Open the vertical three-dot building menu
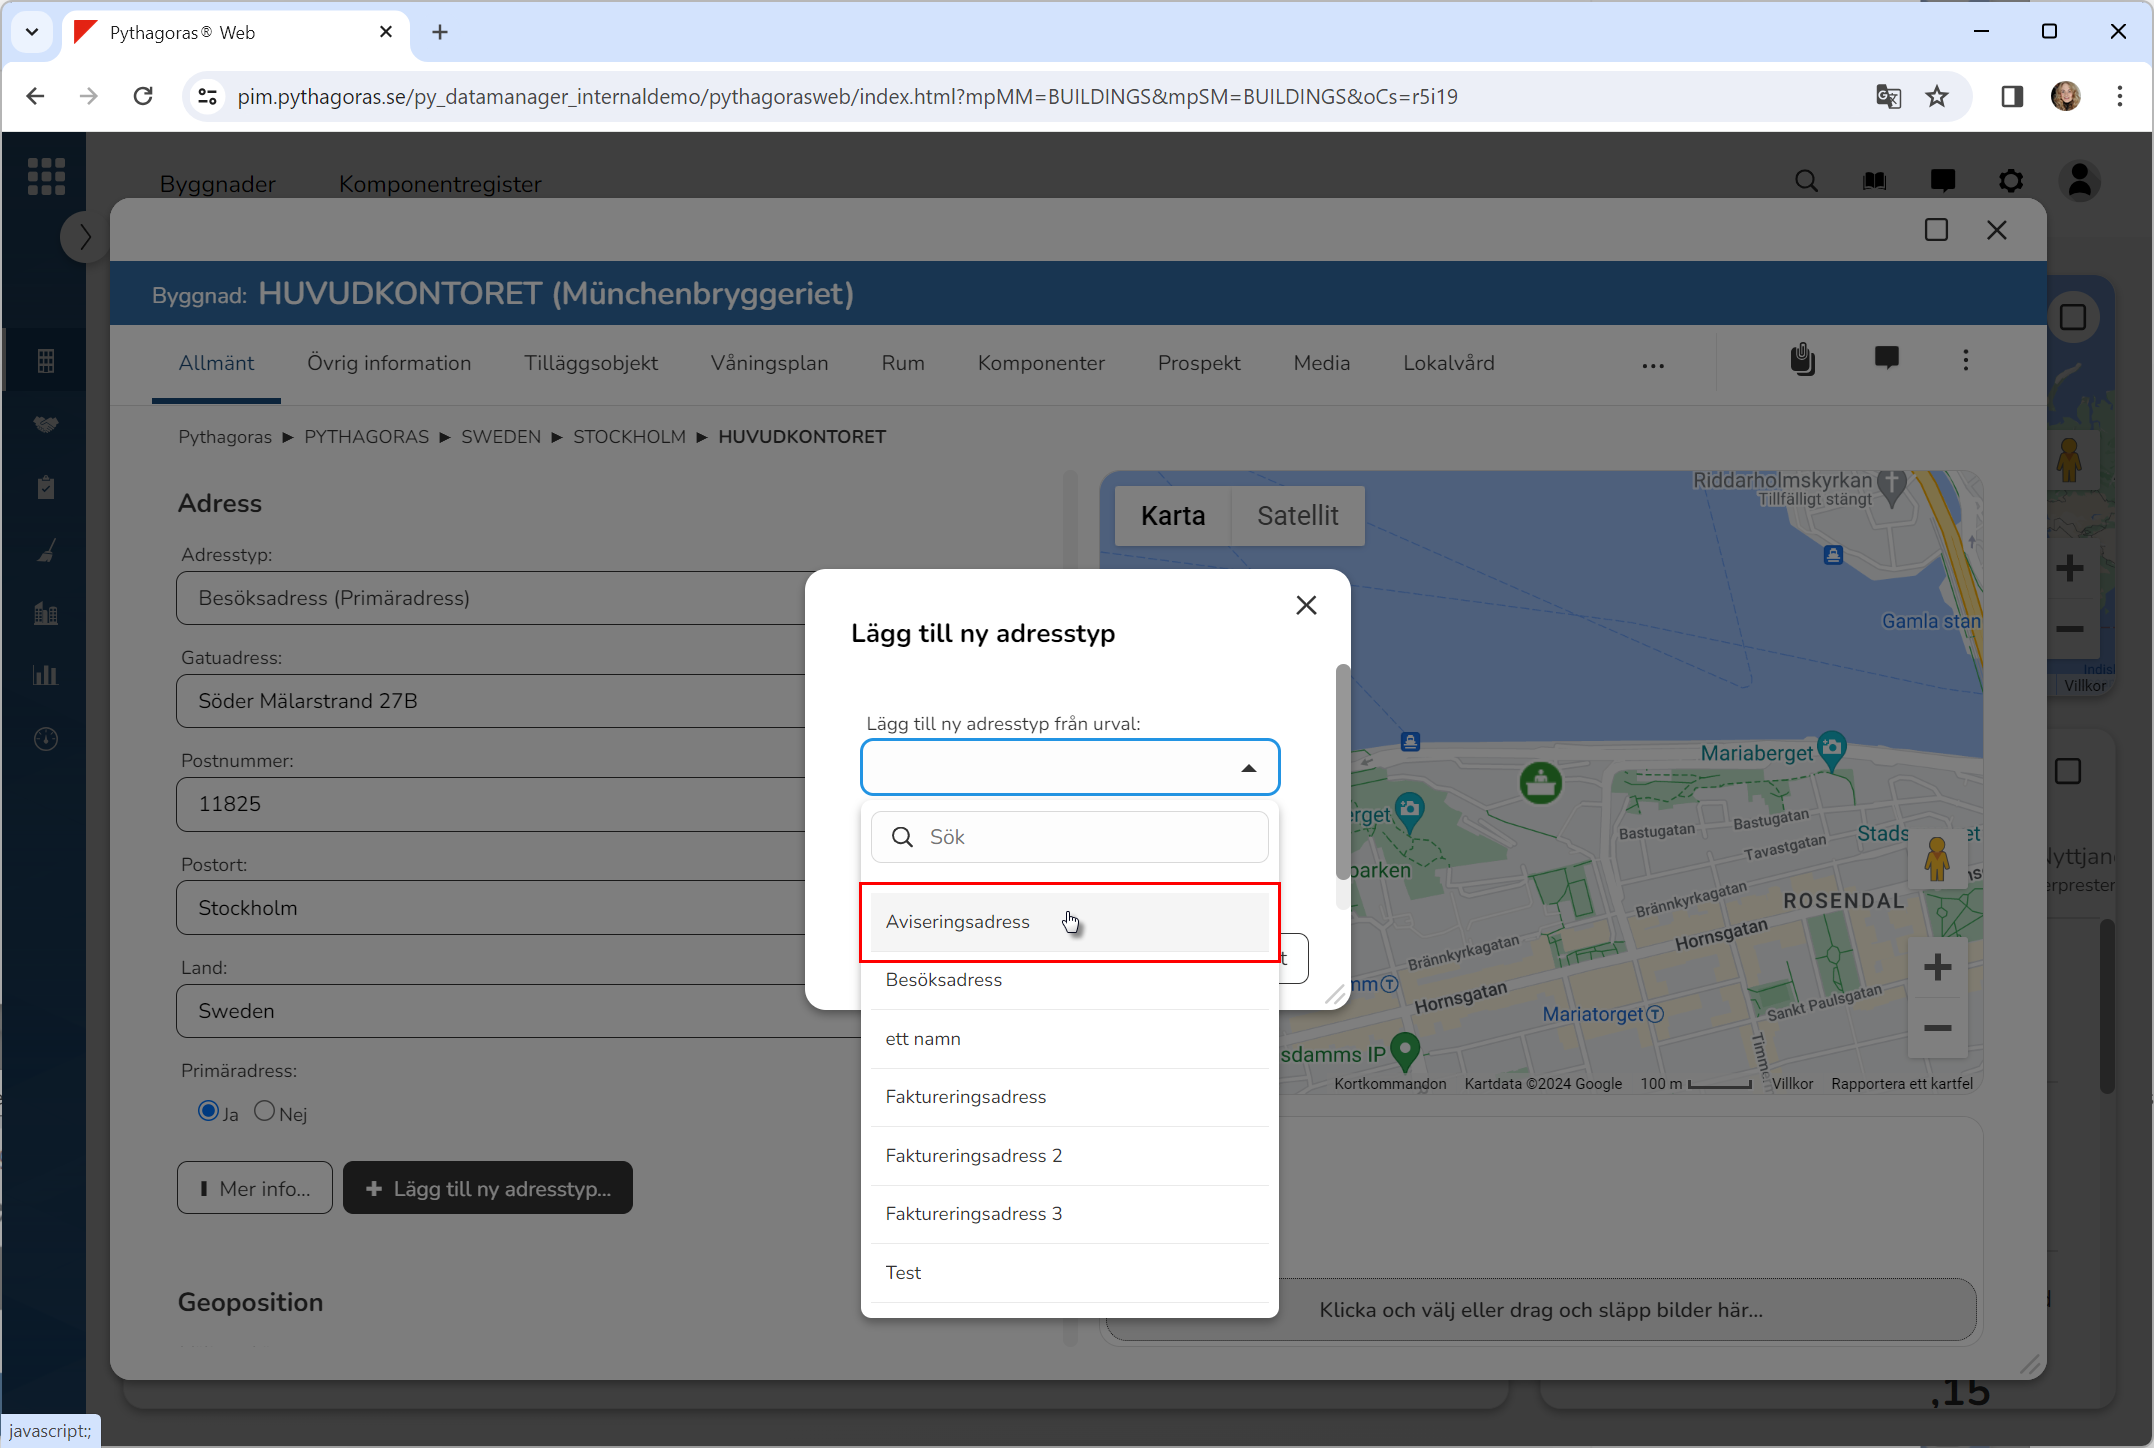Screen dimensions: 2154x1448 1965,360
